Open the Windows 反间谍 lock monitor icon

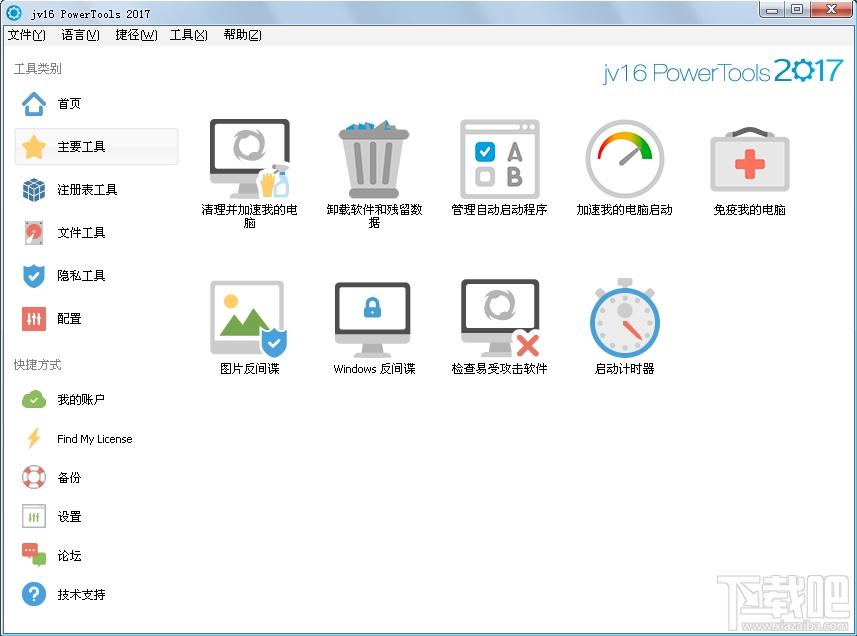pyautogui.click(x=373, y=320)
